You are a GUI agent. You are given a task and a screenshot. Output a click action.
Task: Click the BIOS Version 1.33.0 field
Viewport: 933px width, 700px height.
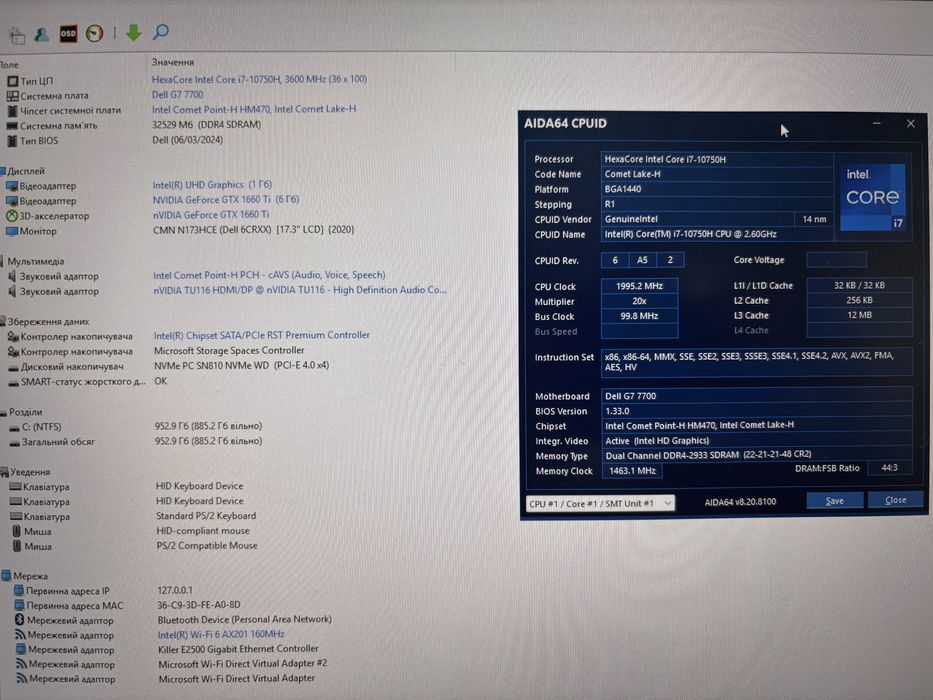tap(756, 411)
